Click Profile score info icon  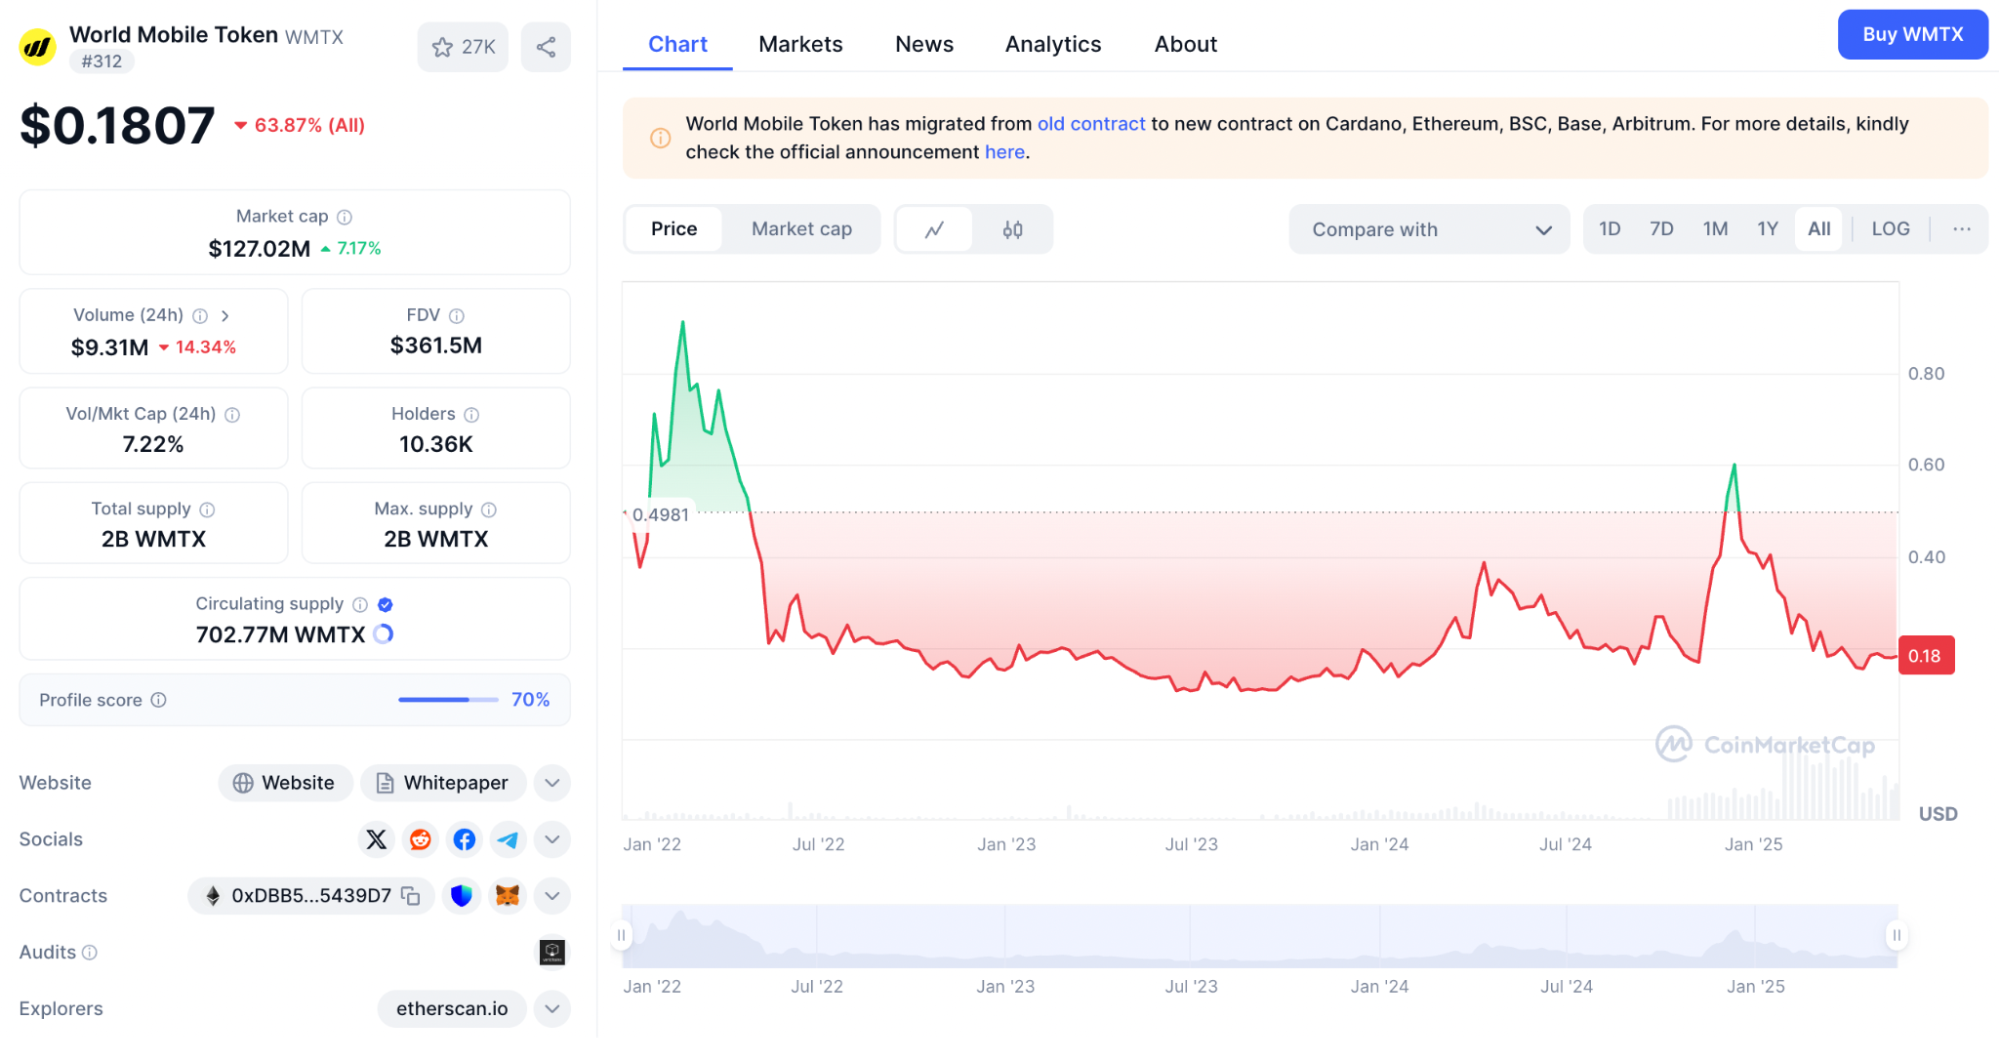[158, 700]
